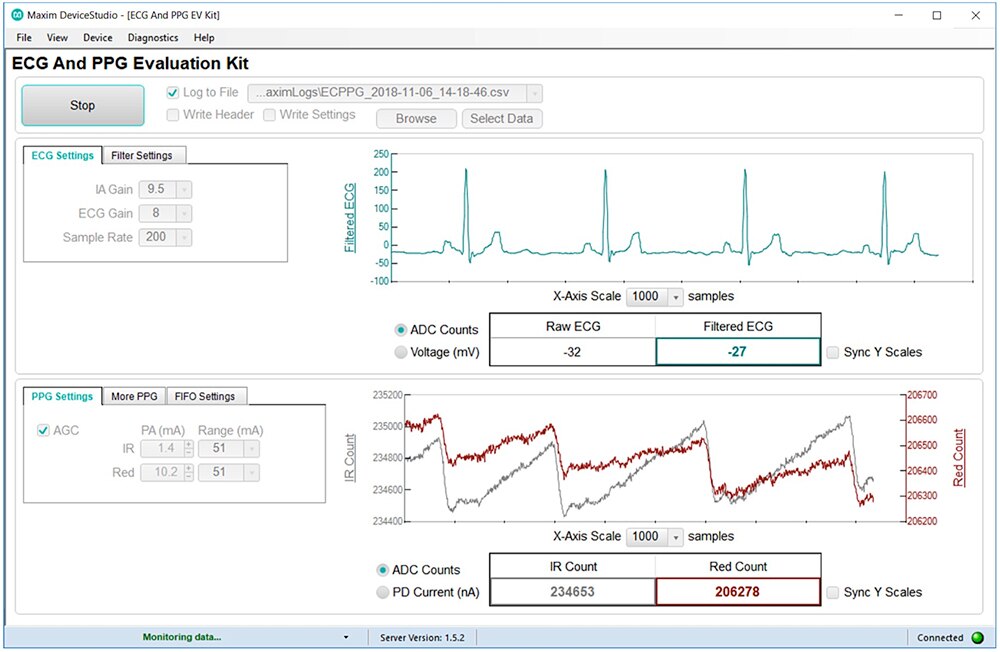Open the ECG X-Axis Scale dropdown
The image size is (1000, 652).
coord(675,297)
